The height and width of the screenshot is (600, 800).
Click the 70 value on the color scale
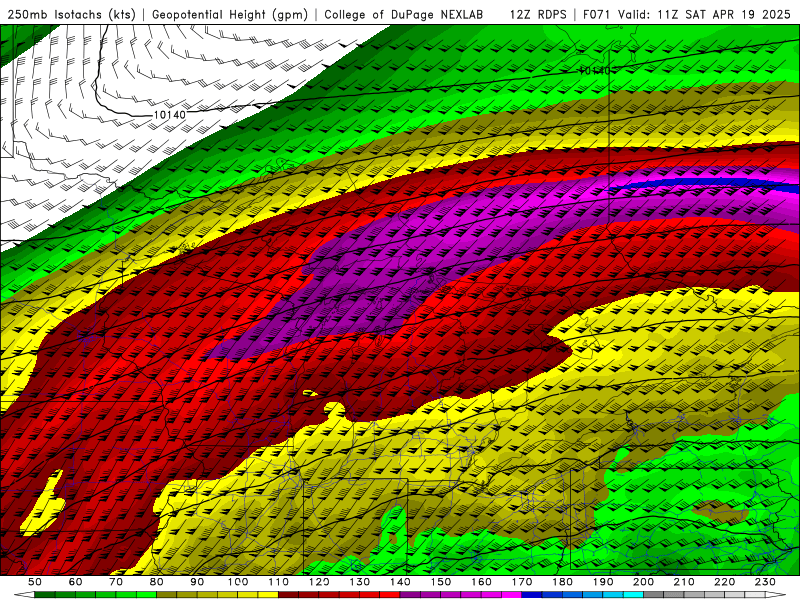116,582
